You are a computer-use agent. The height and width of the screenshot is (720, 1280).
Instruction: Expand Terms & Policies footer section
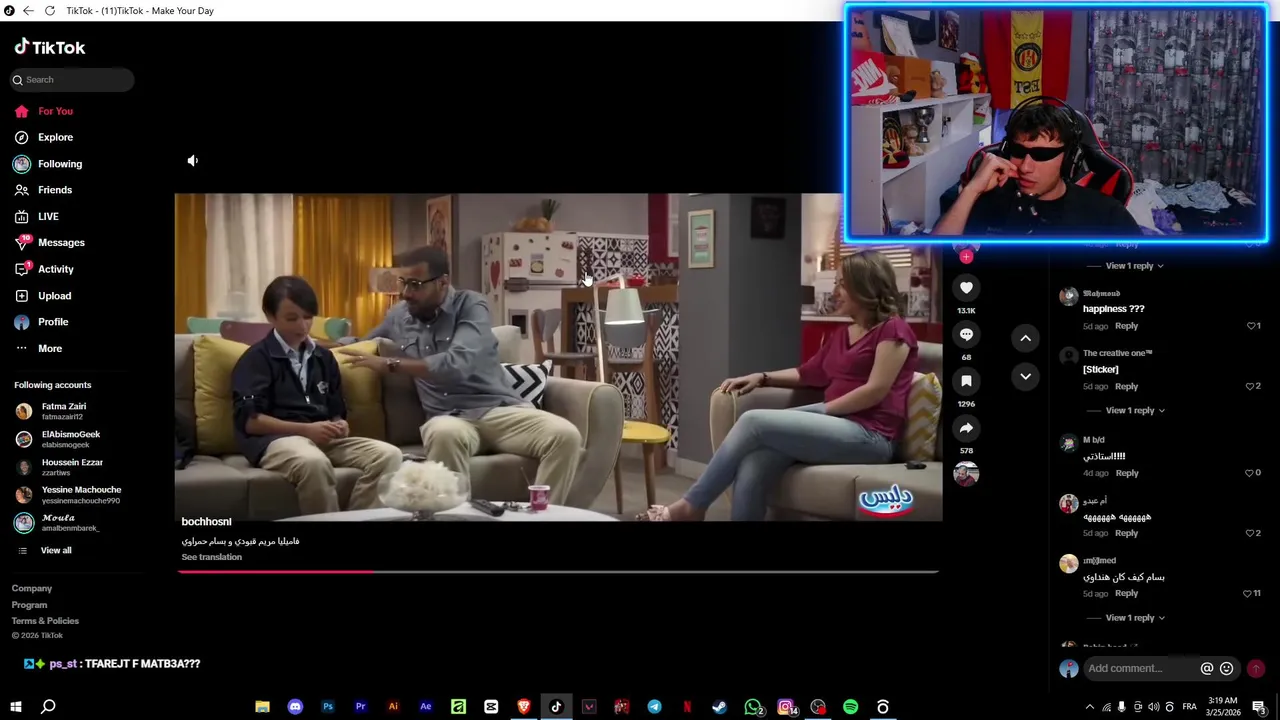click(45, 621)
